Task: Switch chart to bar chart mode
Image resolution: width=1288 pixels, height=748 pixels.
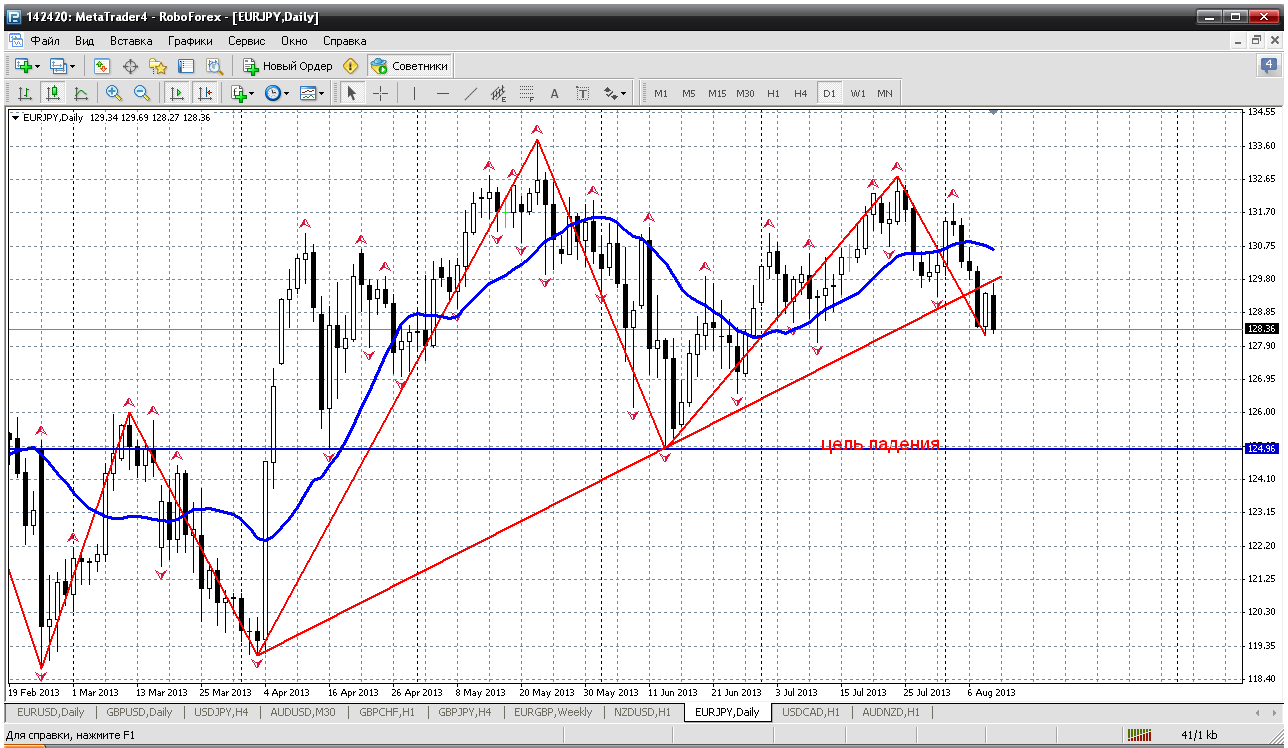Action: coord(24,93)
